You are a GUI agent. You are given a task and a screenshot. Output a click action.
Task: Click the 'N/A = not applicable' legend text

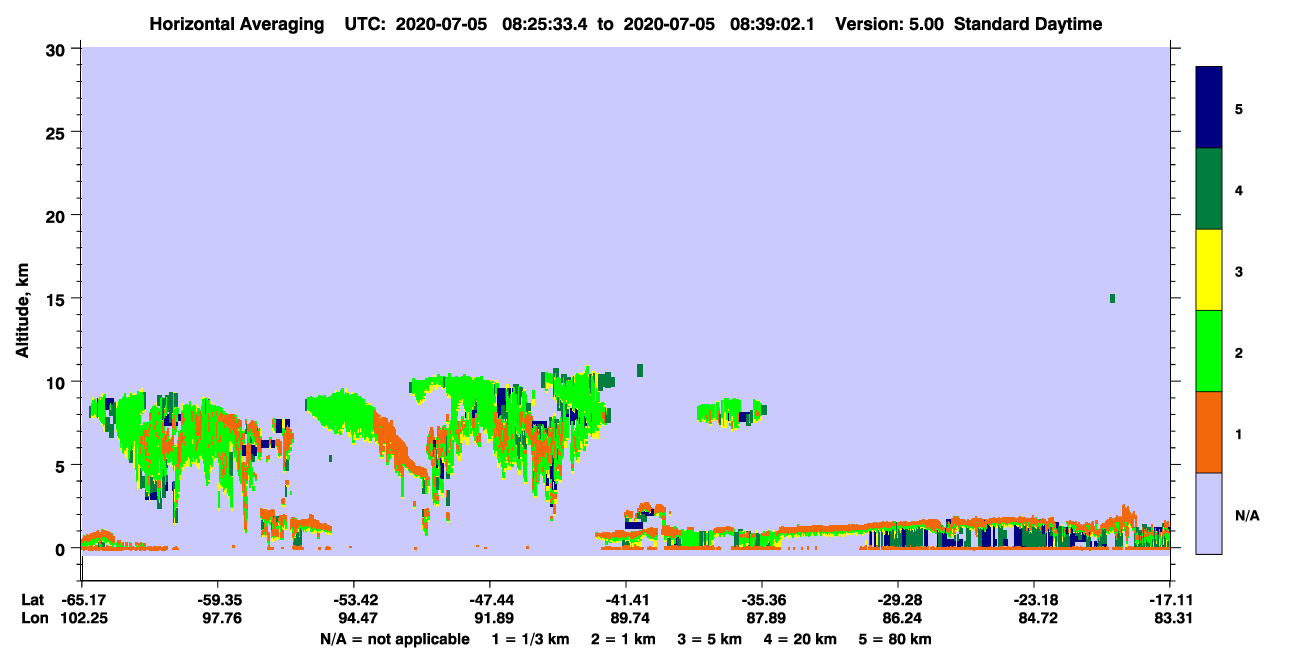(x=394, y=639)
